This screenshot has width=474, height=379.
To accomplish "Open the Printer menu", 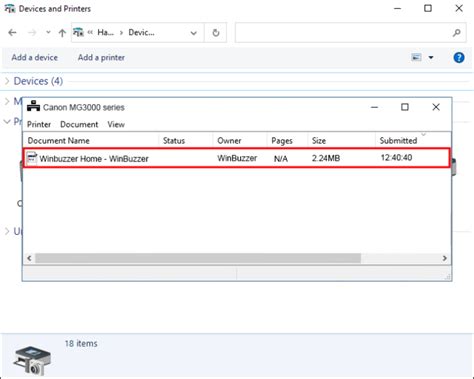I will point(39,124).
